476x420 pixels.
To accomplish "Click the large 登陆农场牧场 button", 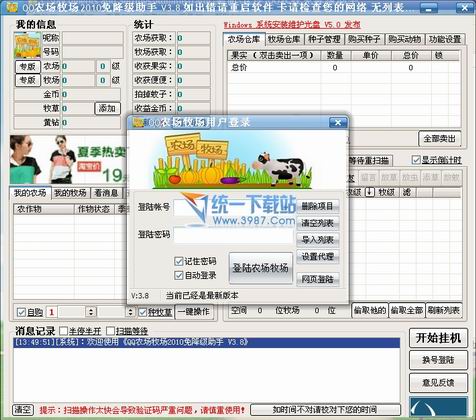I will pyautogui.click(x=261, y=268).
